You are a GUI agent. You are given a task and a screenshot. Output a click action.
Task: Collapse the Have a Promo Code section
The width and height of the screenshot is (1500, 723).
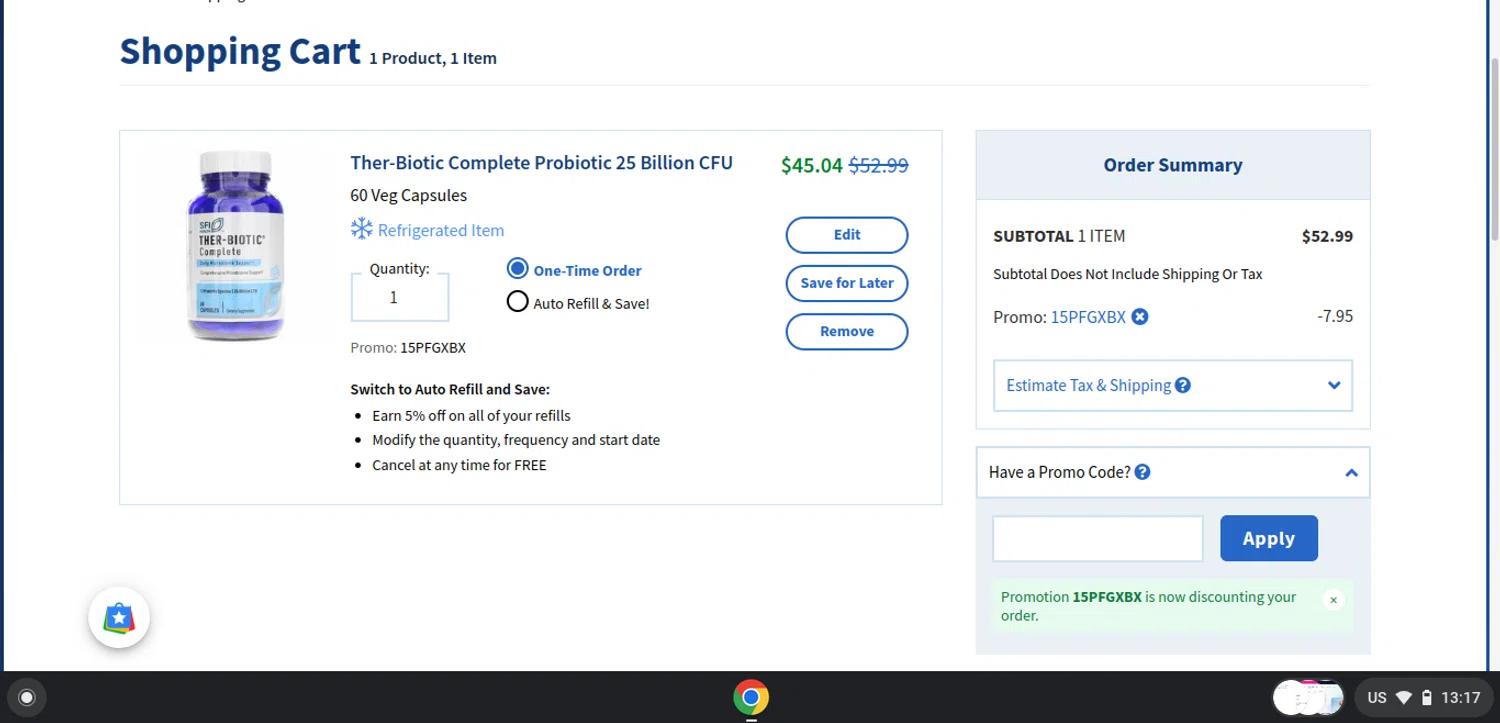[1351, 473]
